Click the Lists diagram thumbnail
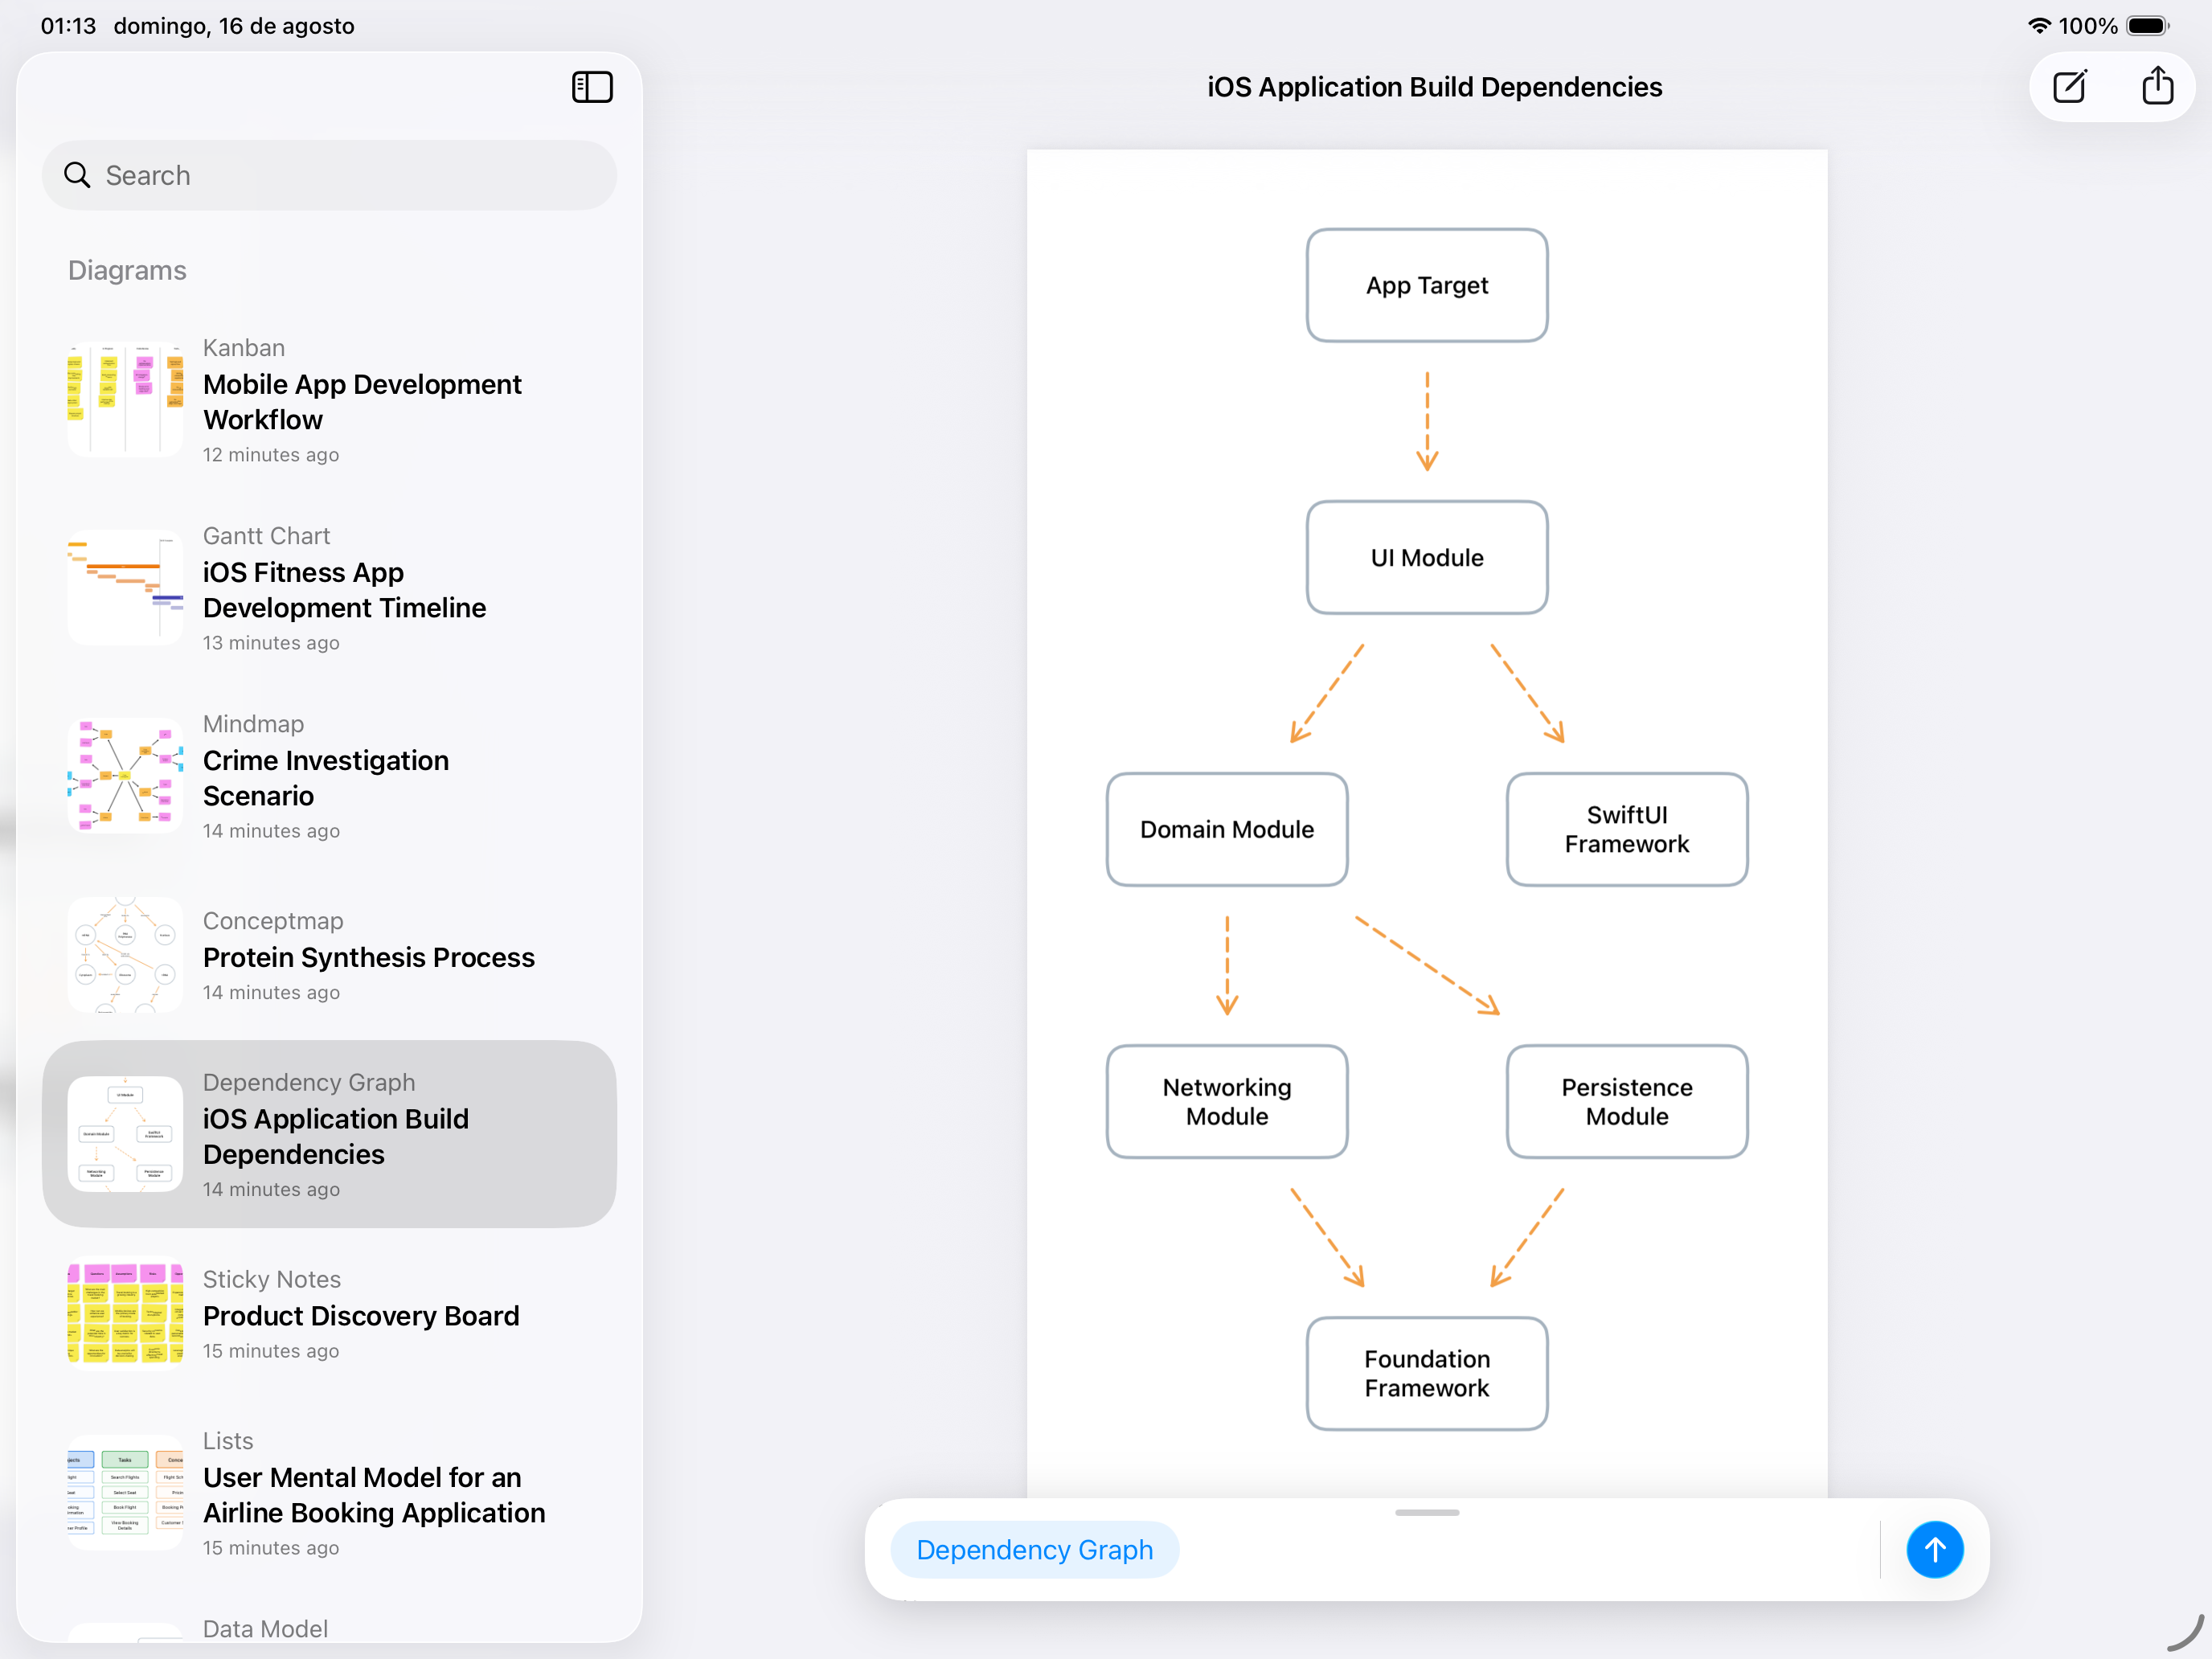Image resolution: width=2212 pixels, height=1659 pixels. (x=125, y=1493)
